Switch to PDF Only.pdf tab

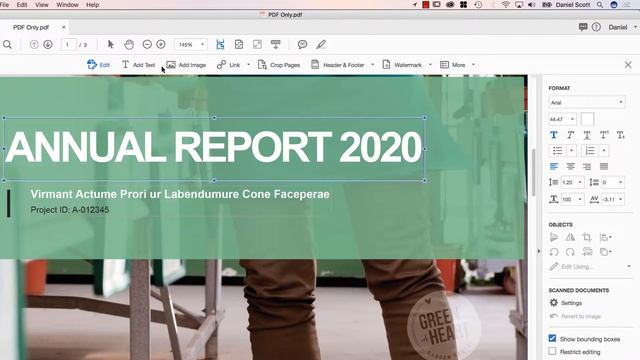tap(31, 27)
